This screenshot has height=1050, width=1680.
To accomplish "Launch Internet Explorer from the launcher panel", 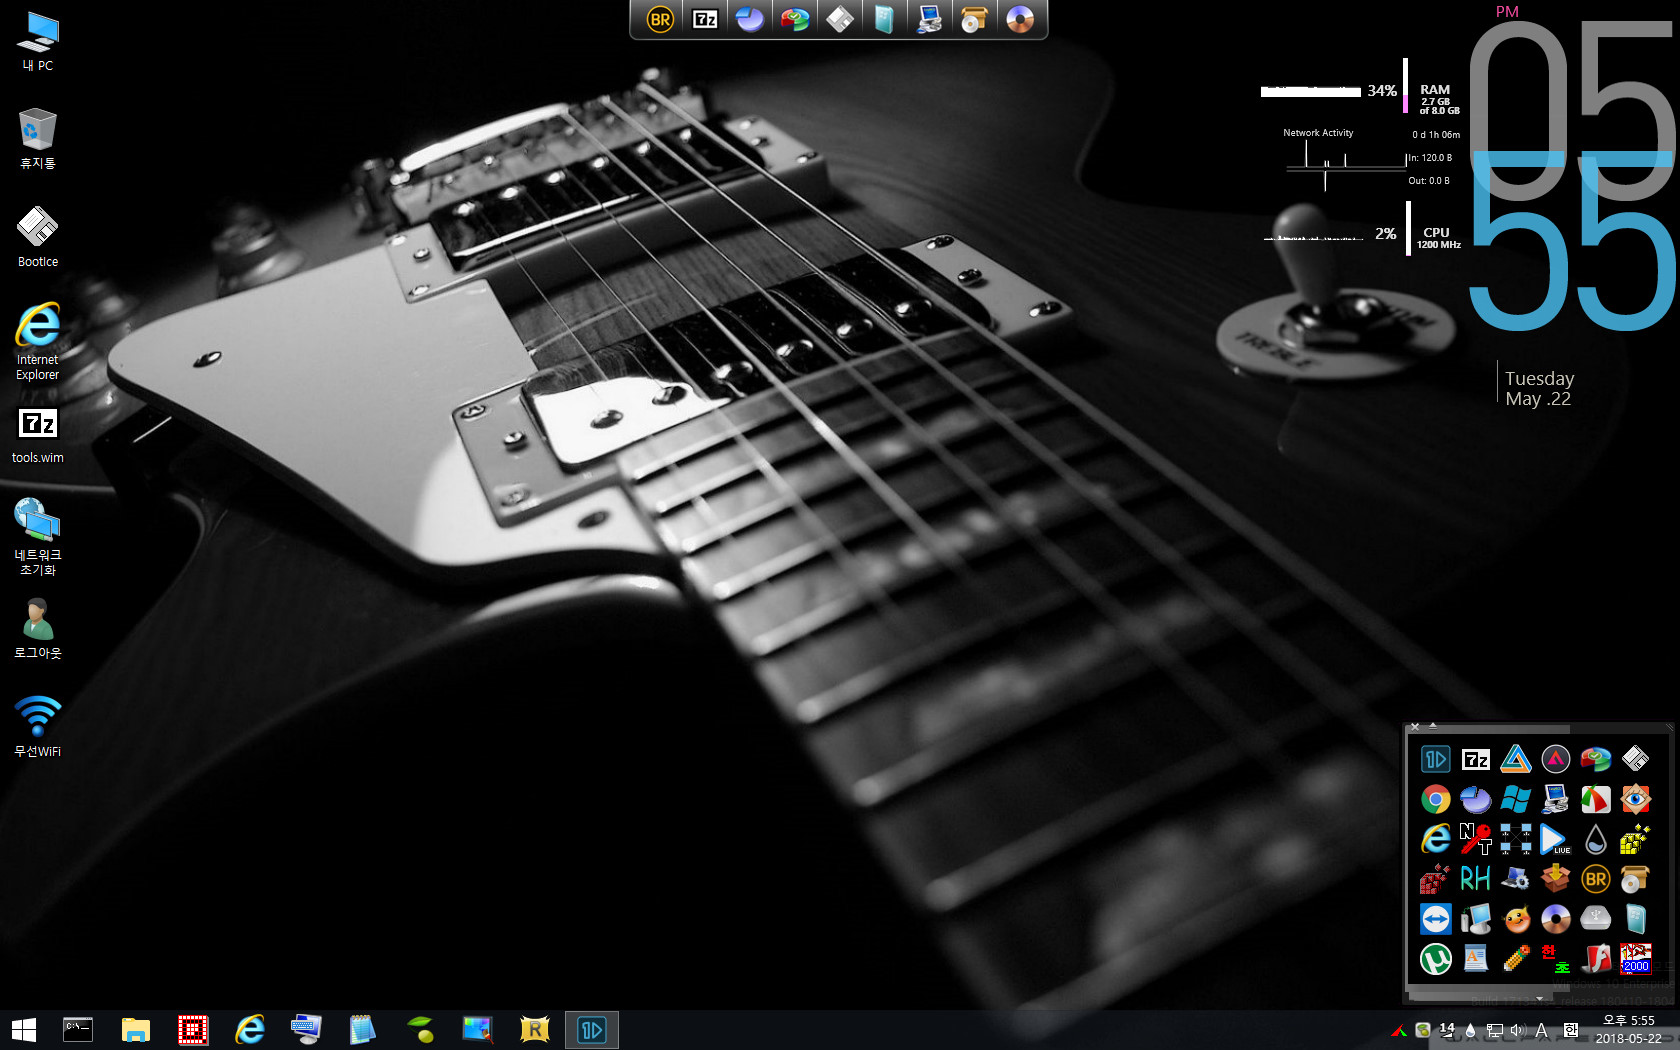I will click(1436, 839).
